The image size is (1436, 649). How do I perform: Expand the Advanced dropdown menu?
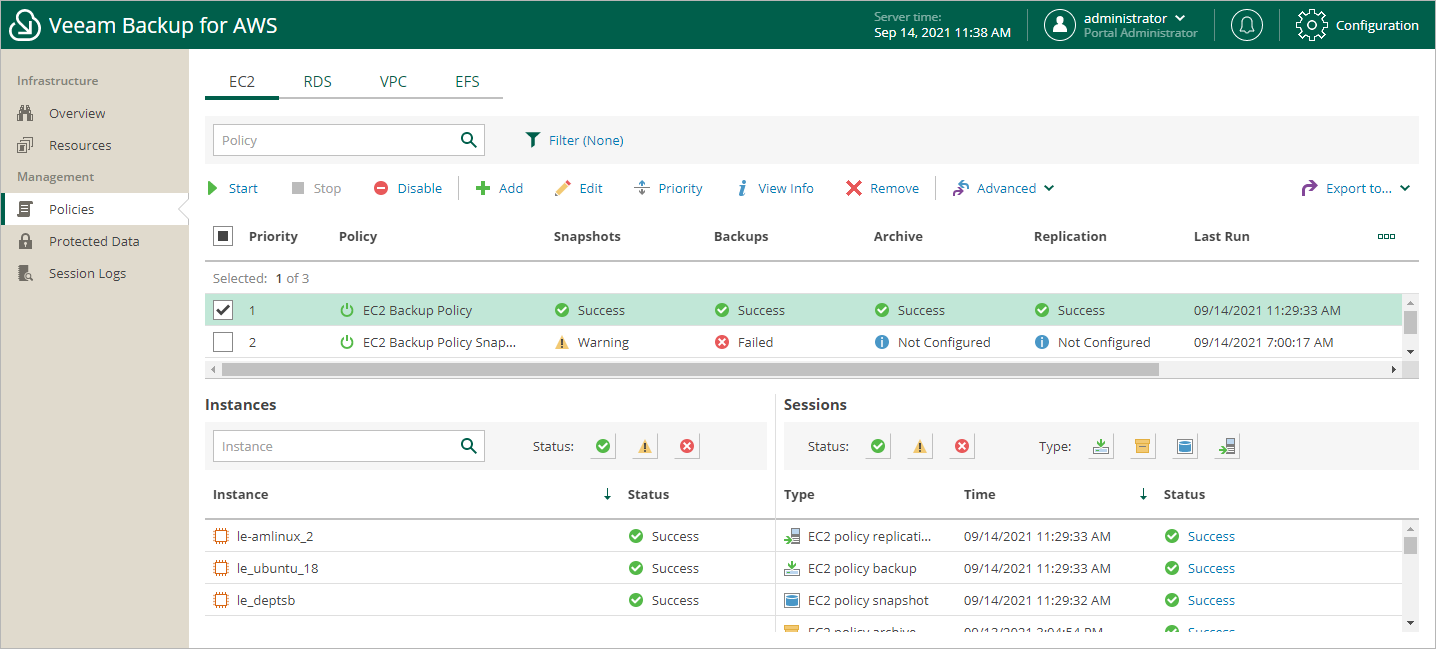1003,188
